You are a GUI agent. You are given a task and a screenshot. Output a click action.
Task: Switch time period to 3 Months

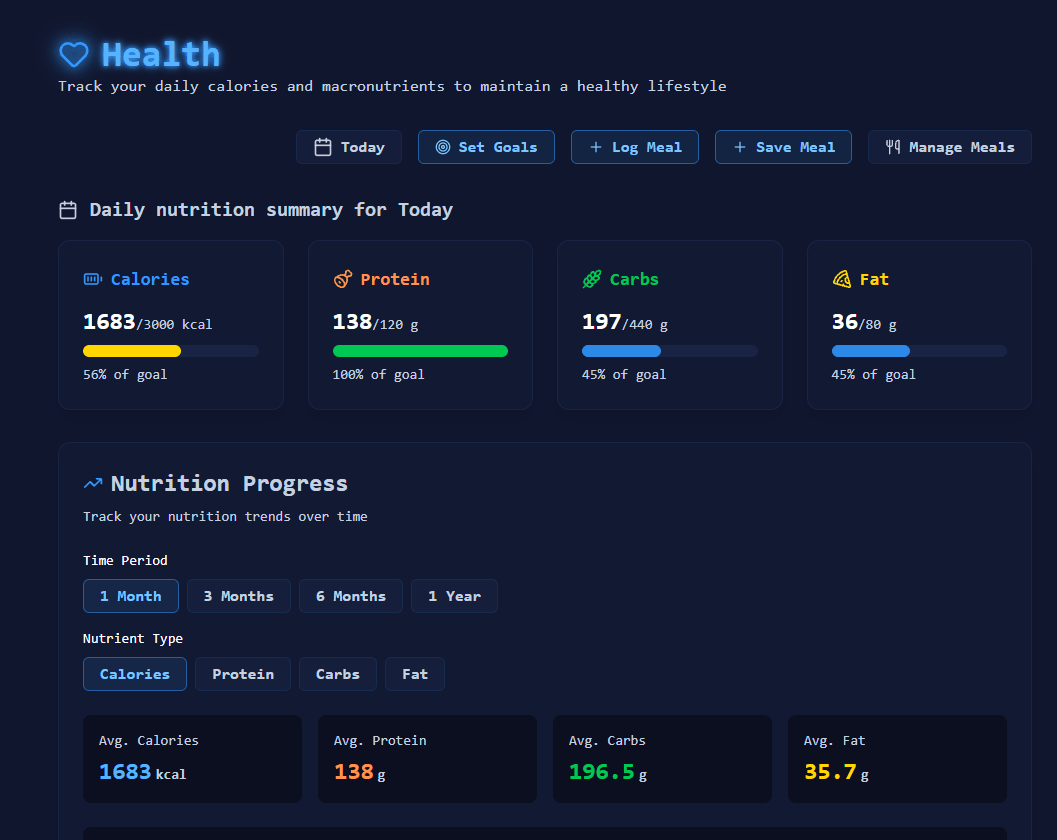point(239,596)
